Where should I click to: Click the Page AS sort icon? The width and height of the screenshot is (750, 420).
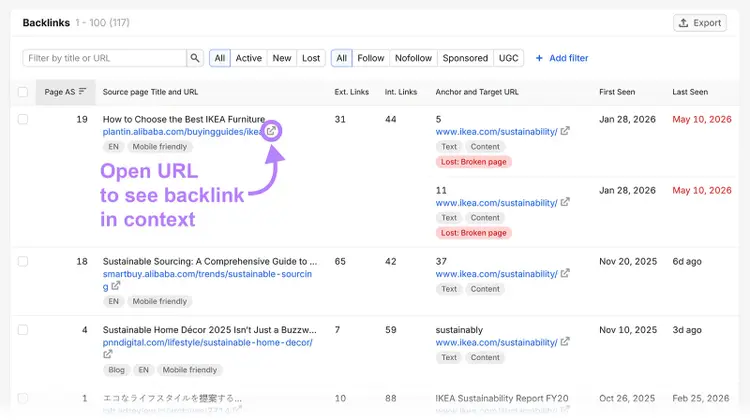click(x=82, y=91)
